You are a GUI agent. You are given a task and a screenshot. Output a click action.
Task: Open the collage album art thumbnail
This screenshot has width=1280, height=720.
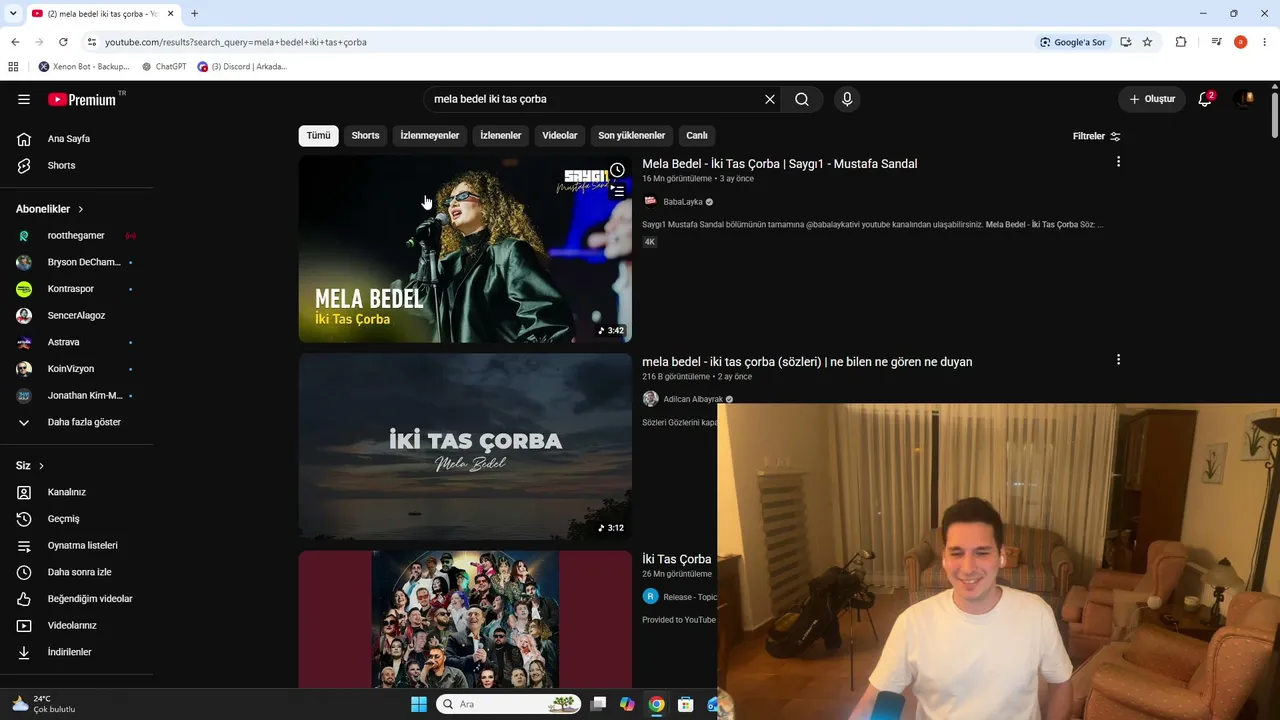point(465,619)
